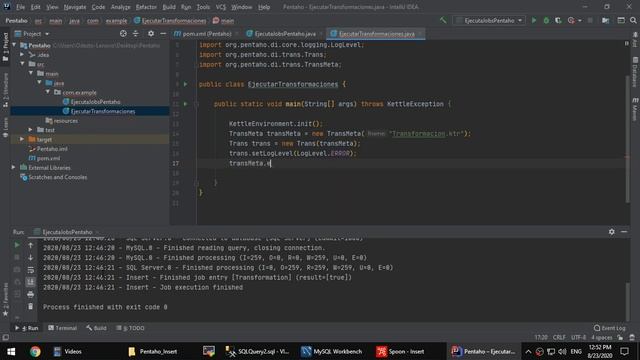
Task: Click the UTF-8 encoding in the status bar
Action: pyautogui.click(x=578, y=338)
